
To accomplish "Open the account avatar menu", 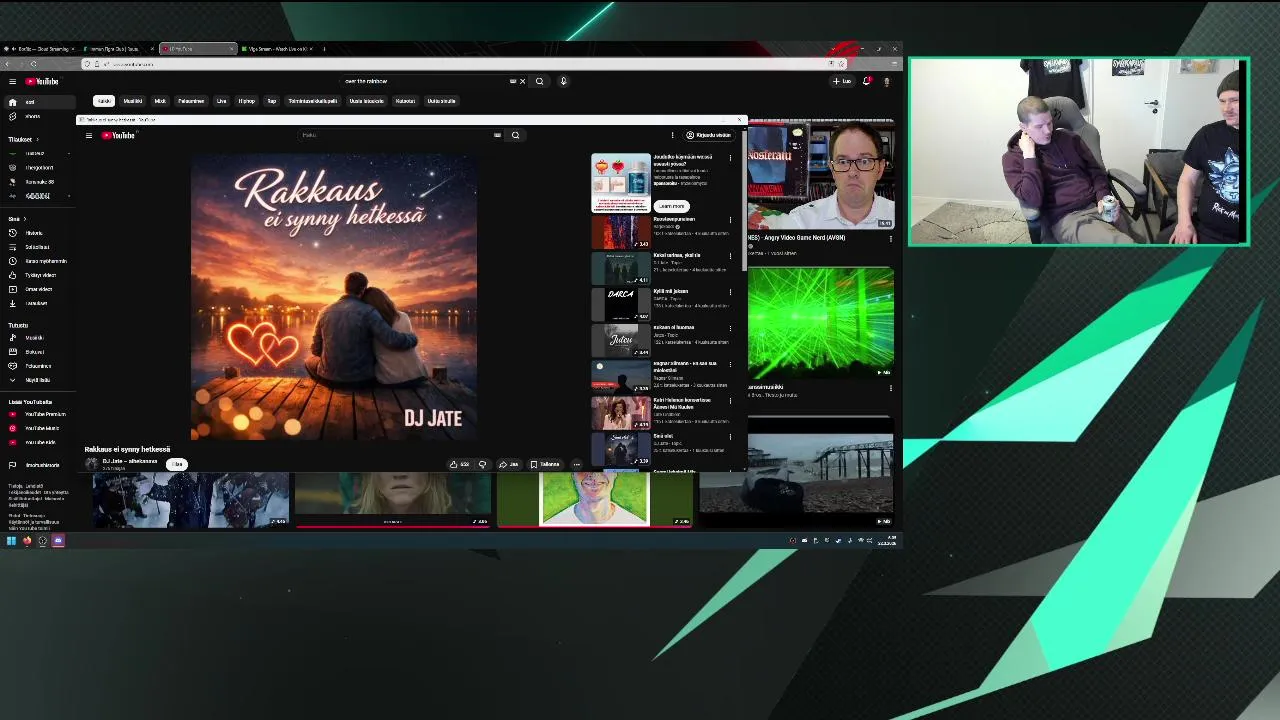I will point(886,81).
